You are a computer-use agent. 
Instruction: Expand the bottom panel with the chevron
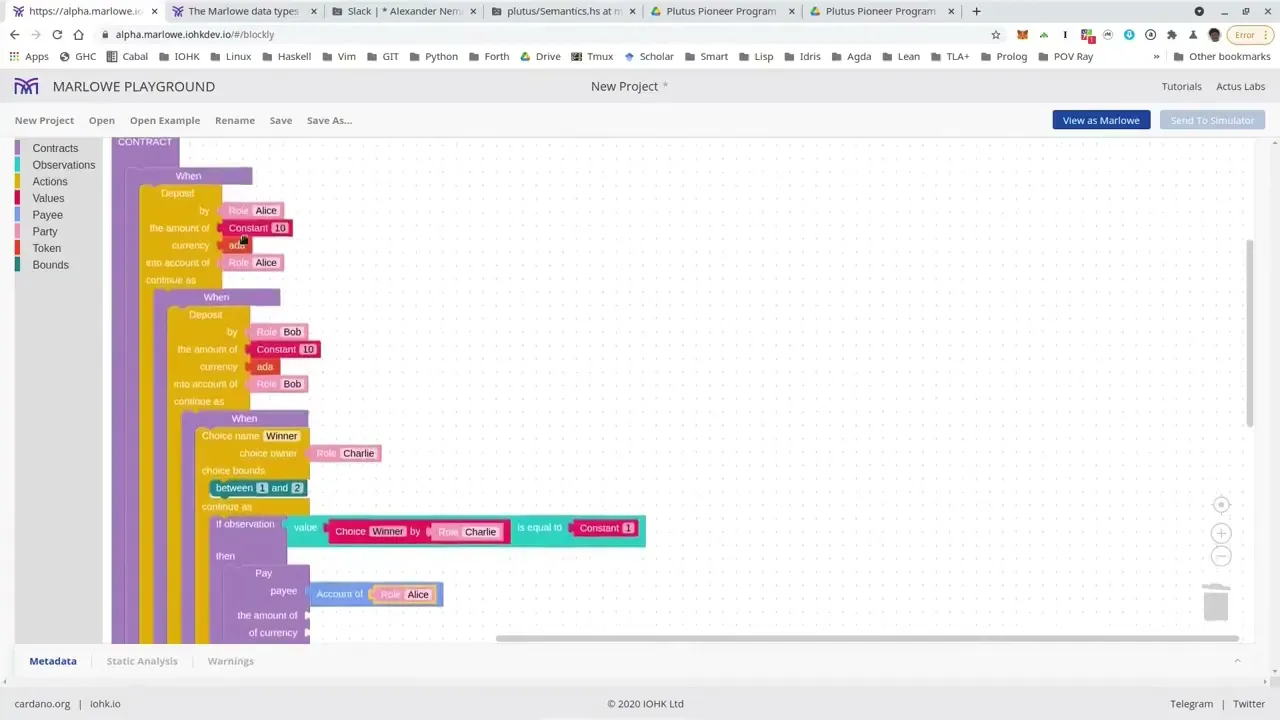(1237, 661)
